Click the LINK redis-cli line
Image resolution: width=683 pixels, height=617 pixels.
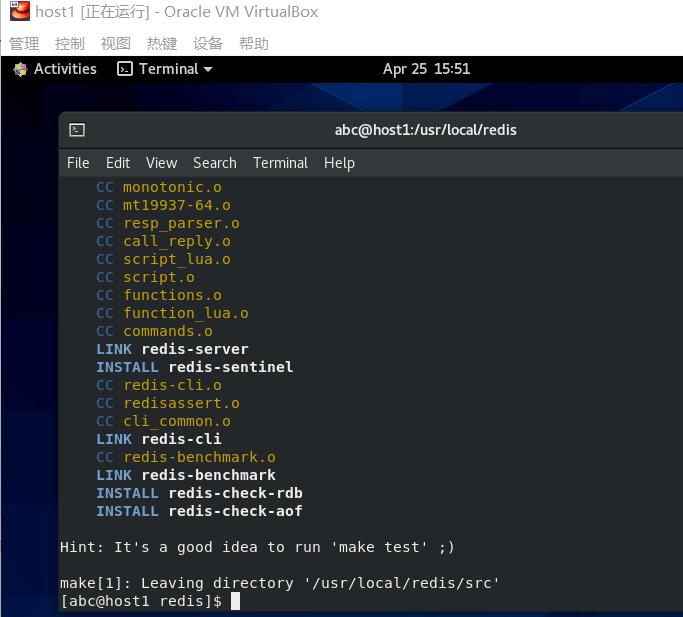(159, 439)
